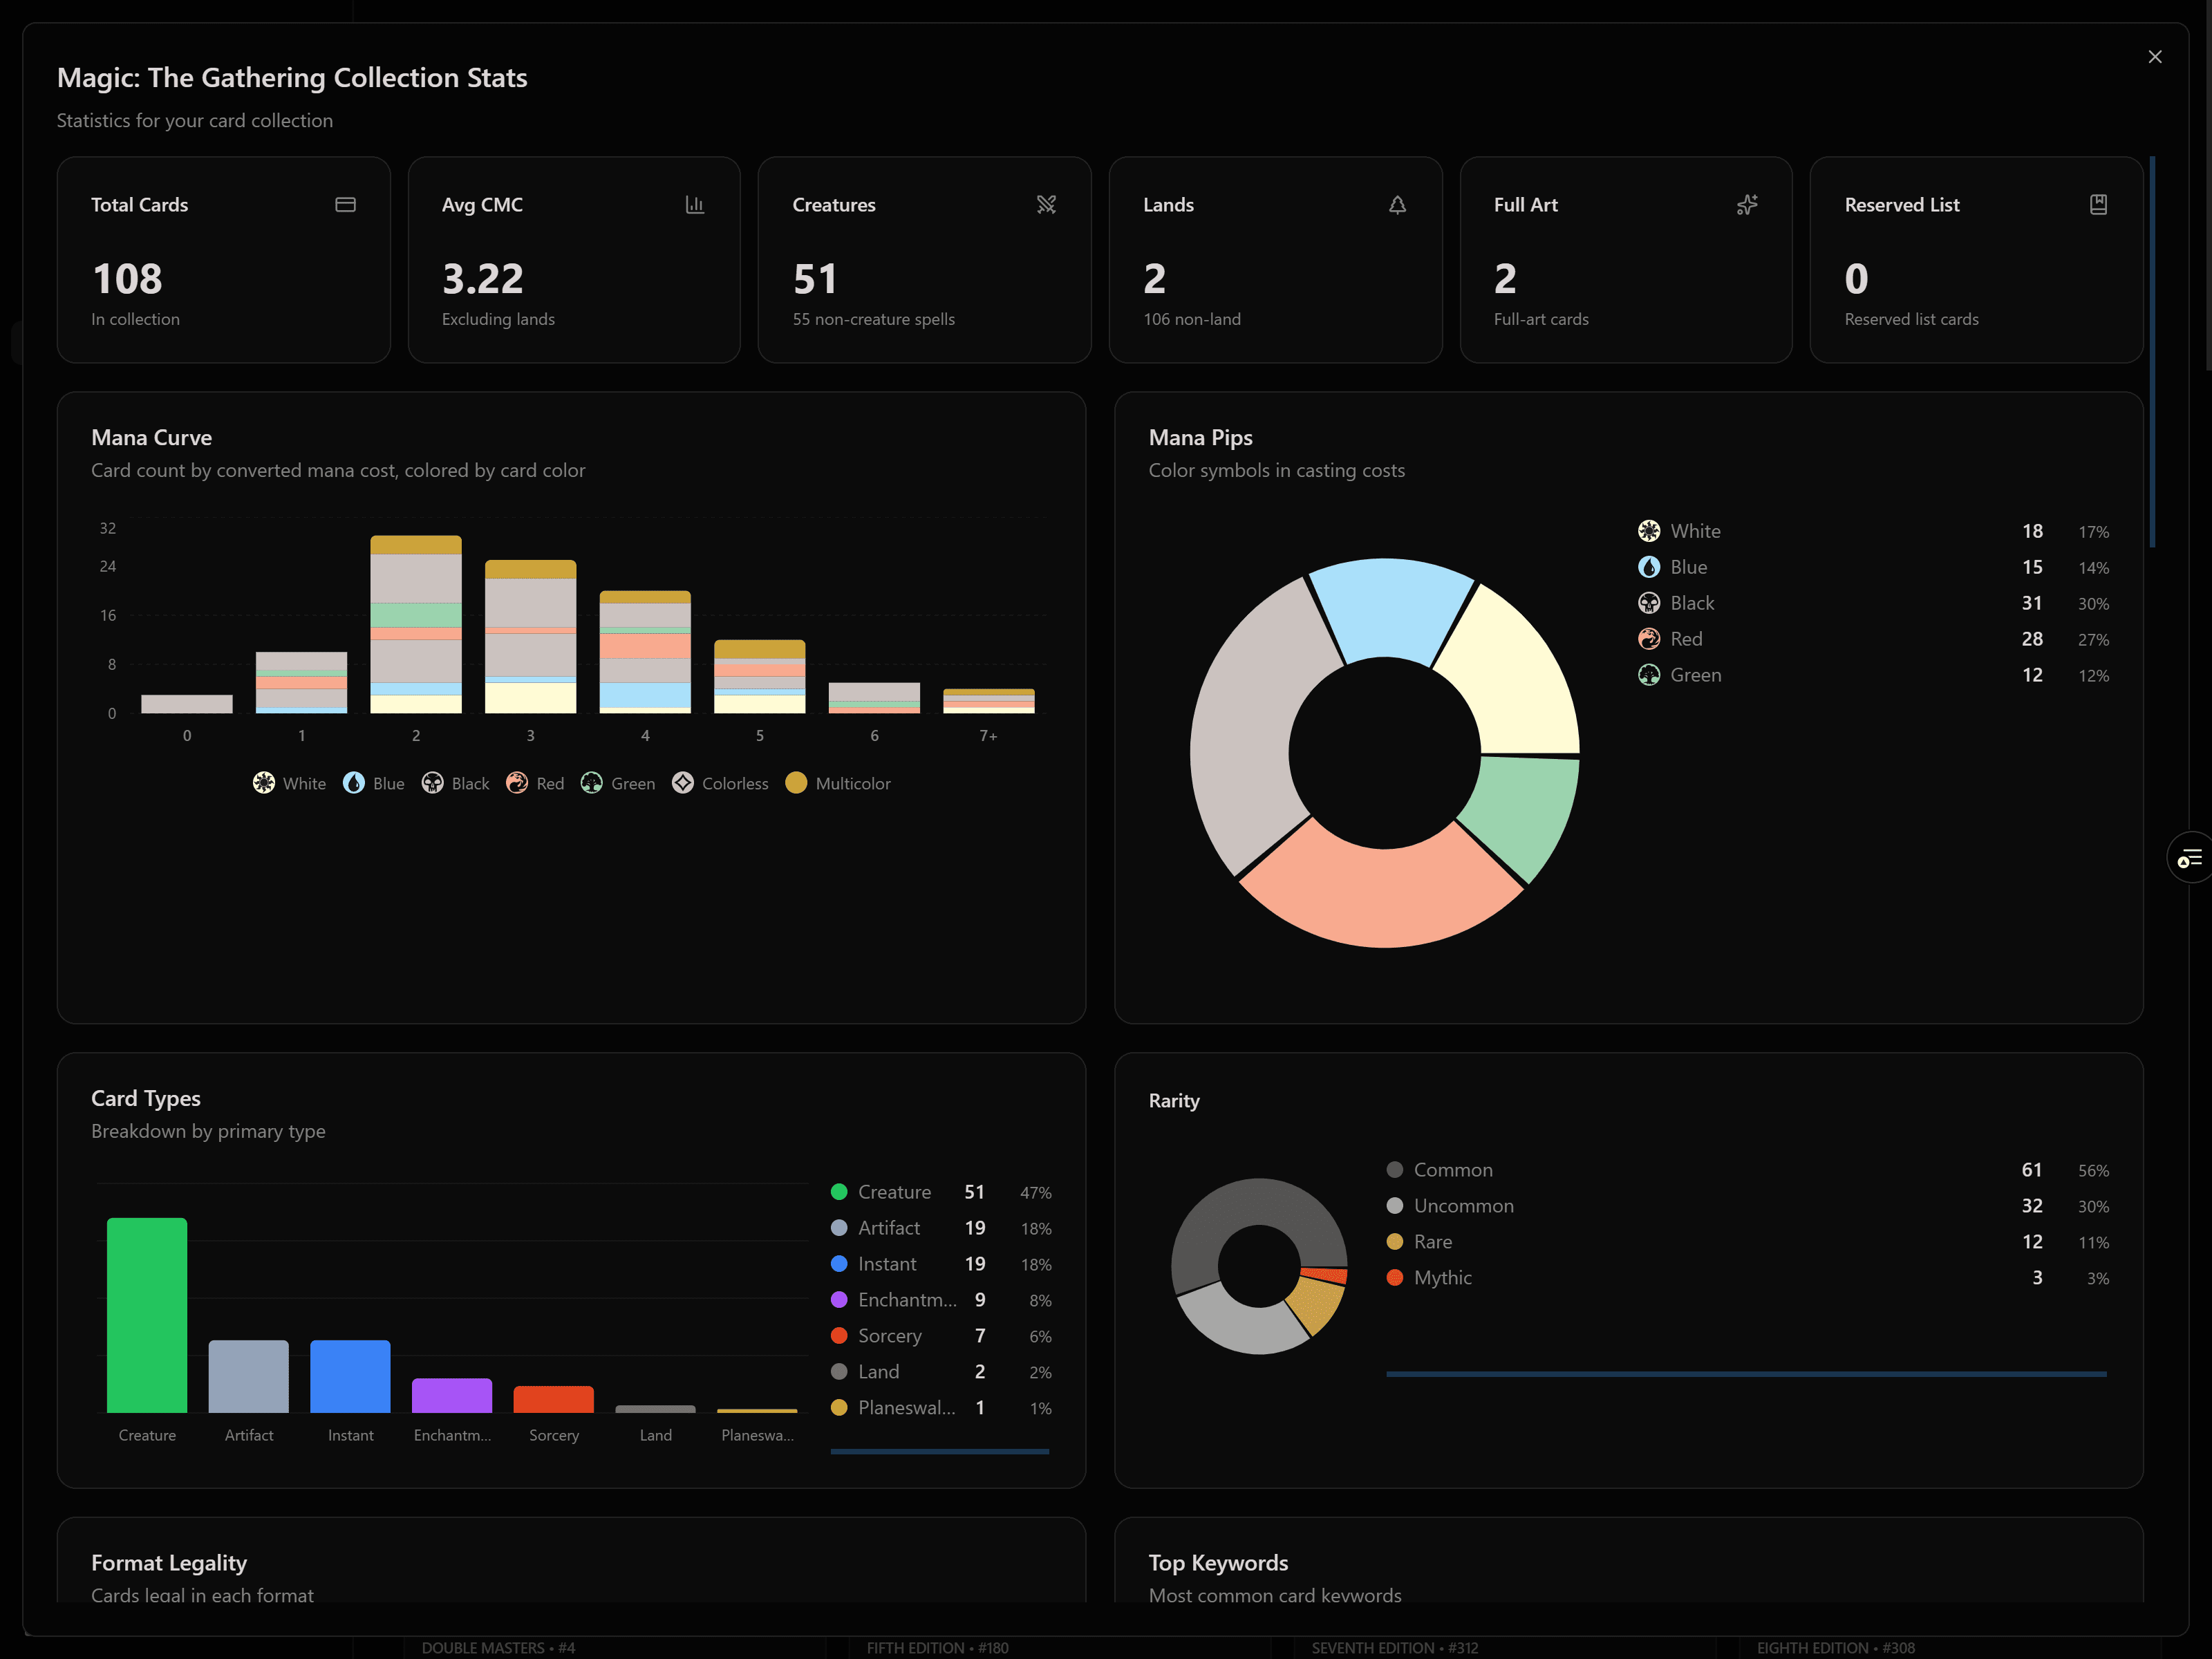Viewport: 2212px width, 1659px height.
Task: Close the Collection Stats dialog
Action: click(2155, 57)
